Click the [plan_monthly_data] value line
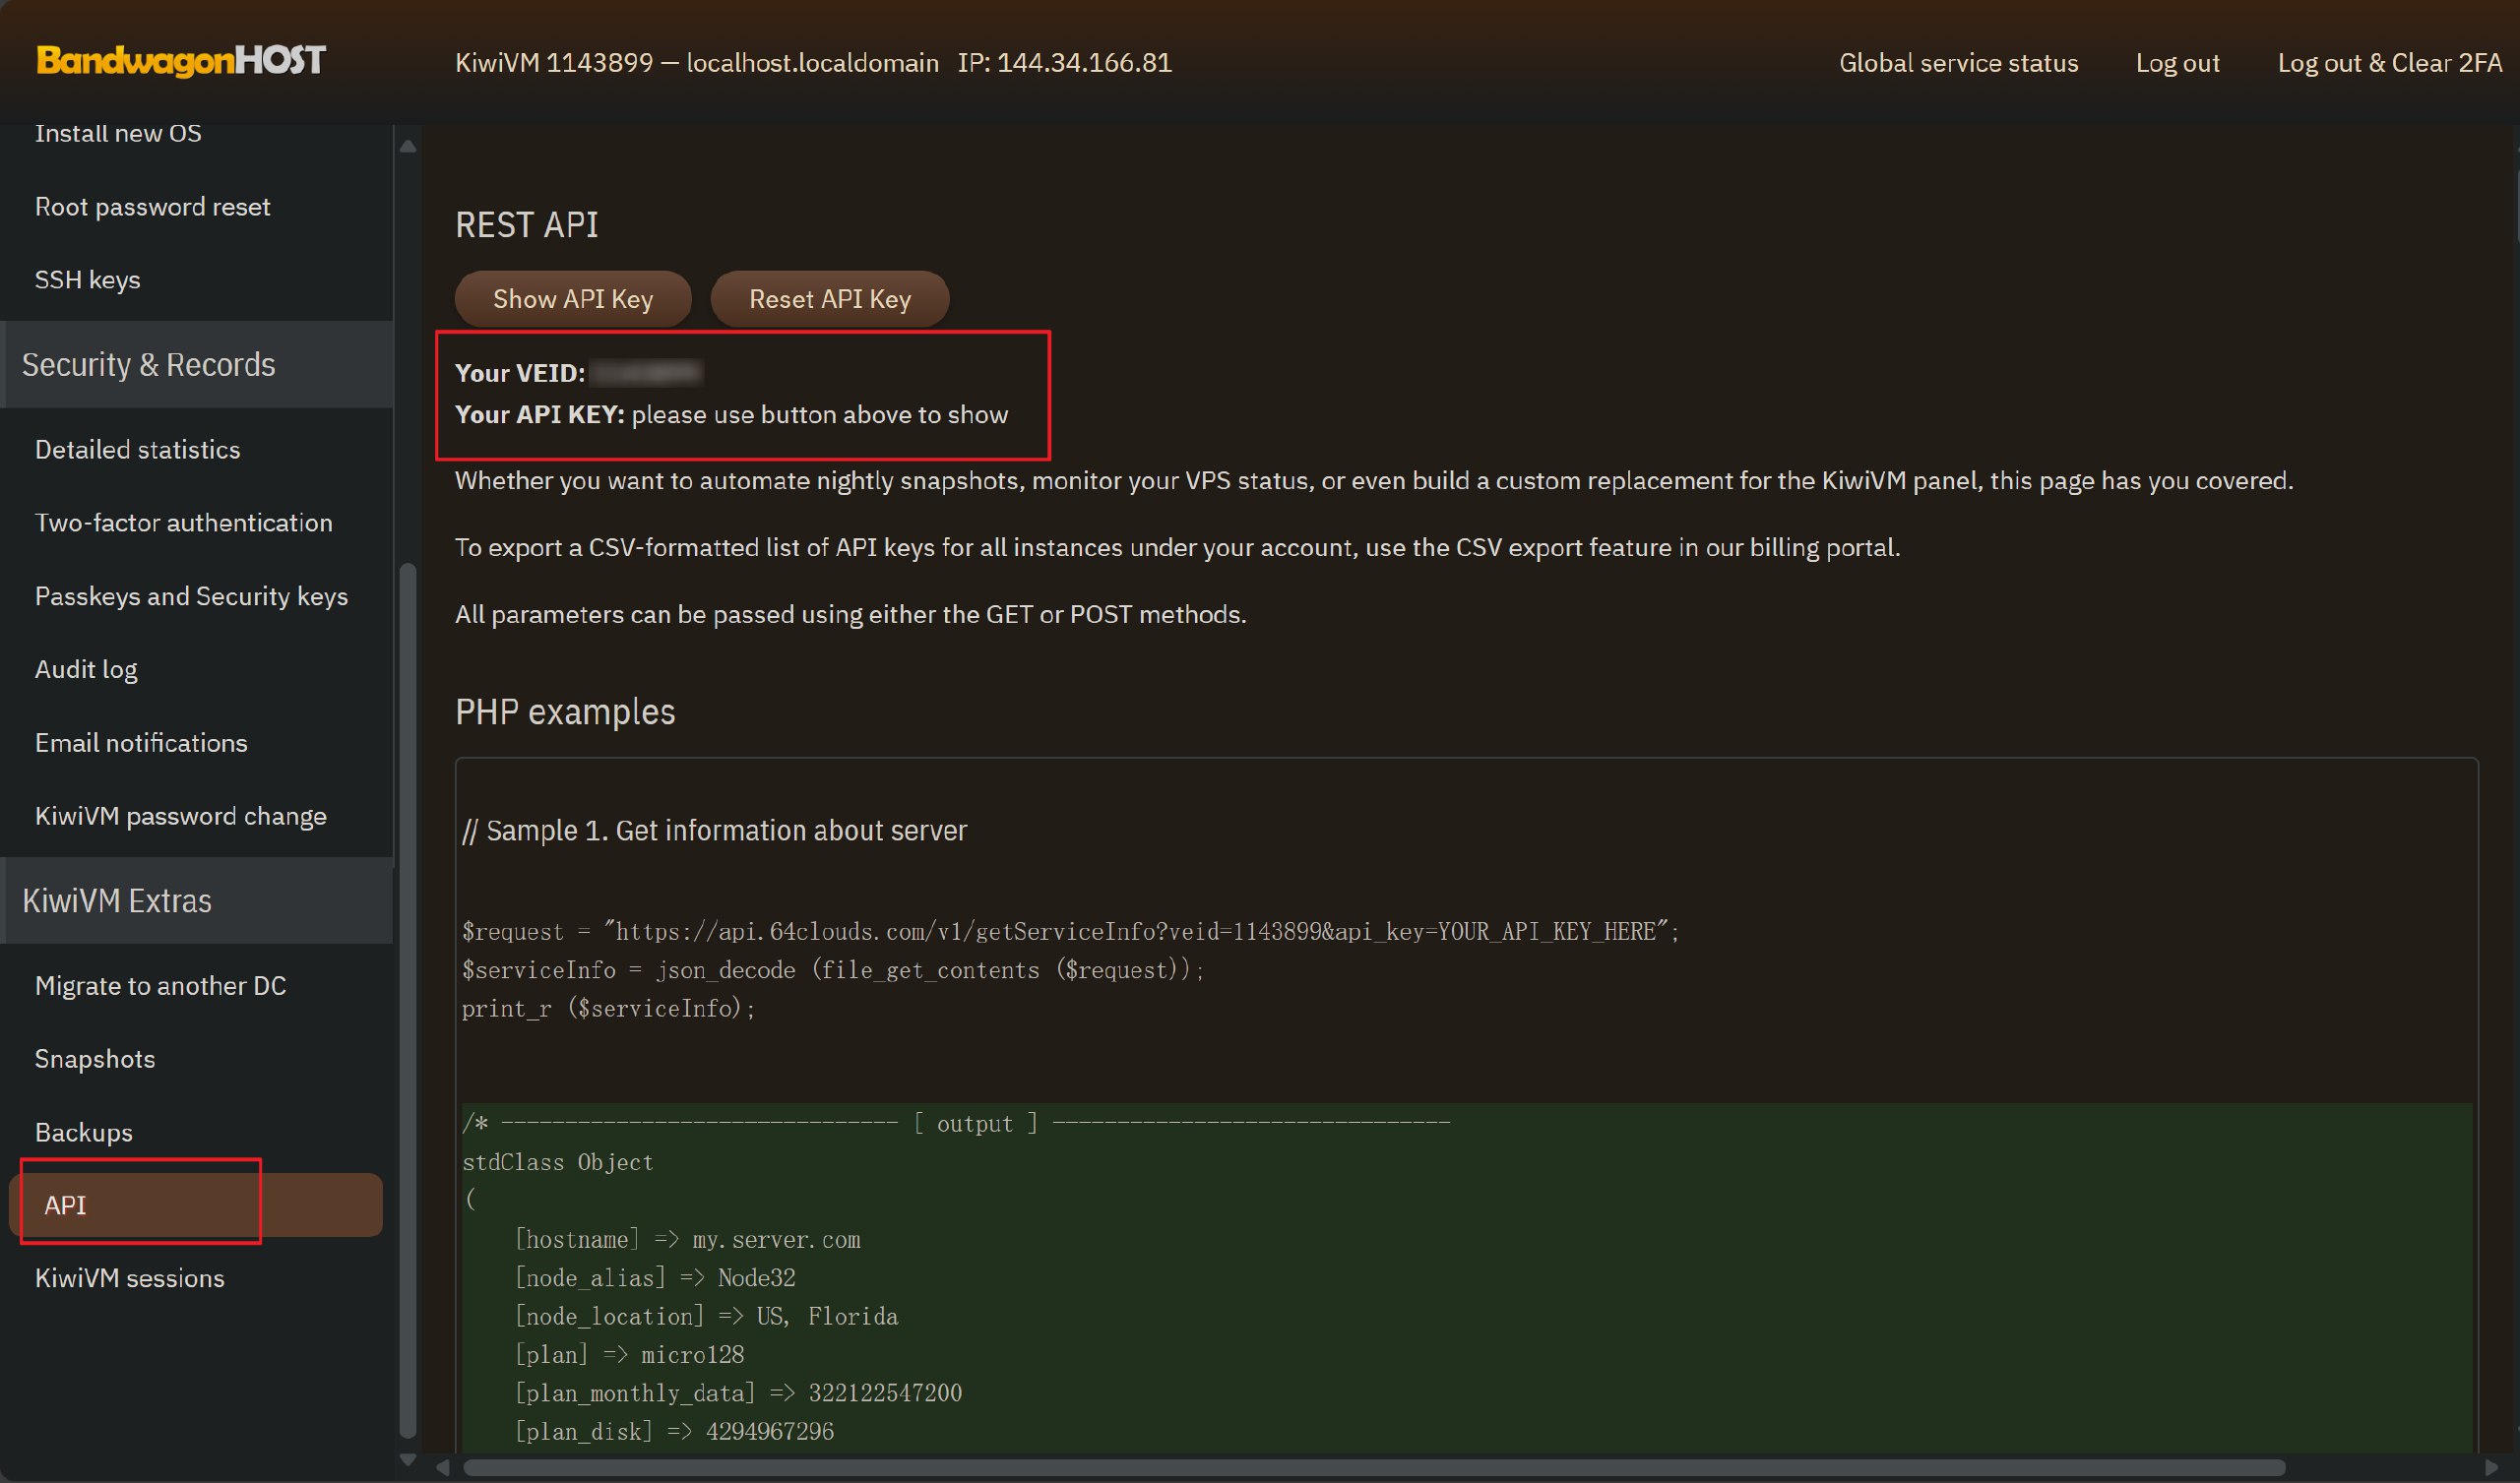This screenshot has height=1483, width=2520. tap(738, 1393)
